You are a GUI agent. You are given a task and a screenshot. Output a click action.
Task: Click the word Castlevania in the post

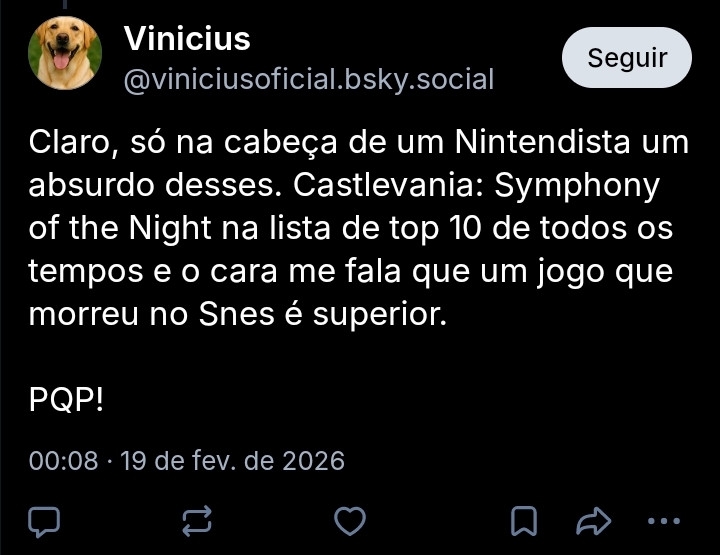click(x=410, y=185)
